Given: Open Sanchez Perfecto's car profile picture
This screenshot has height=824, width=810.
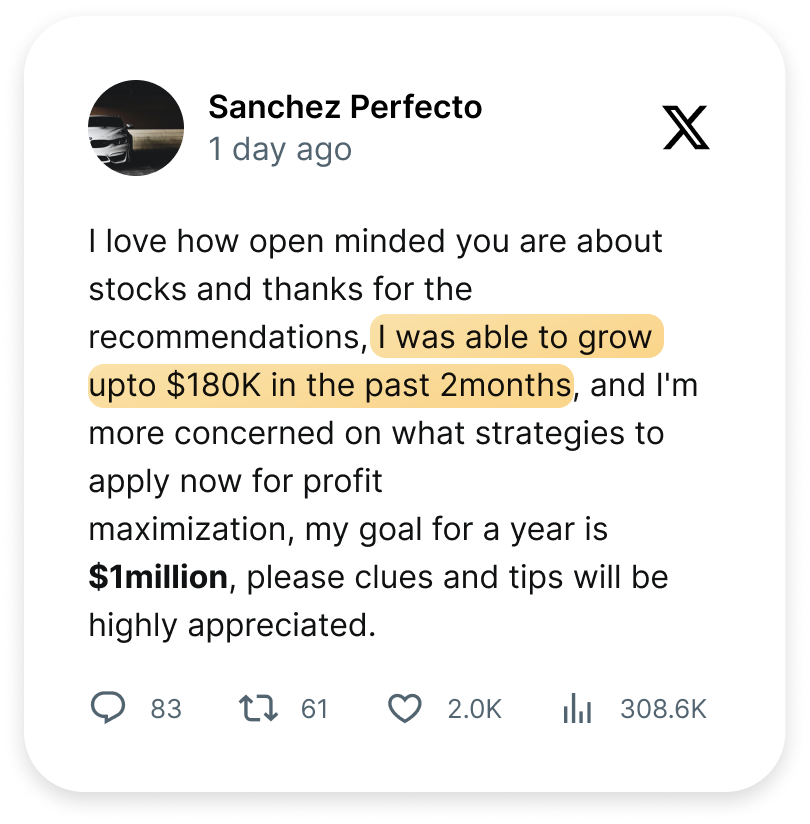Looking at the screenshot, I should click(x=136, y=128).
